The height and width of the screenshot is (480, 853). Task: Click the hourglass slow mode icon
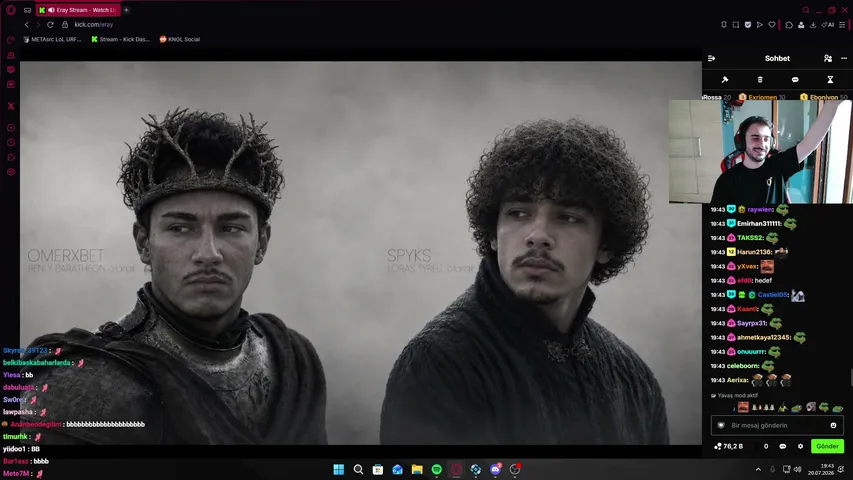(830, 79)
